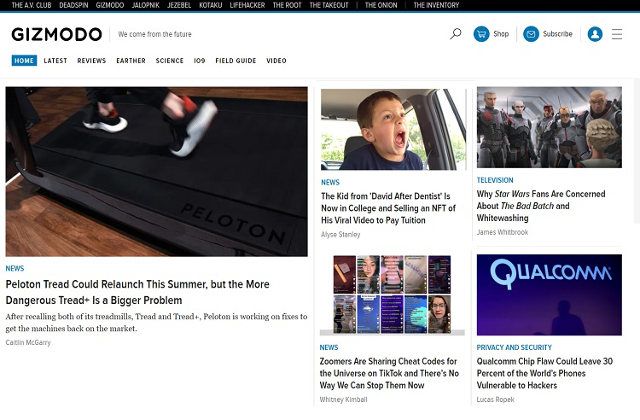The image size is (640, 420).
Task: Open the Video section
Action: click(x=276, y=60)
